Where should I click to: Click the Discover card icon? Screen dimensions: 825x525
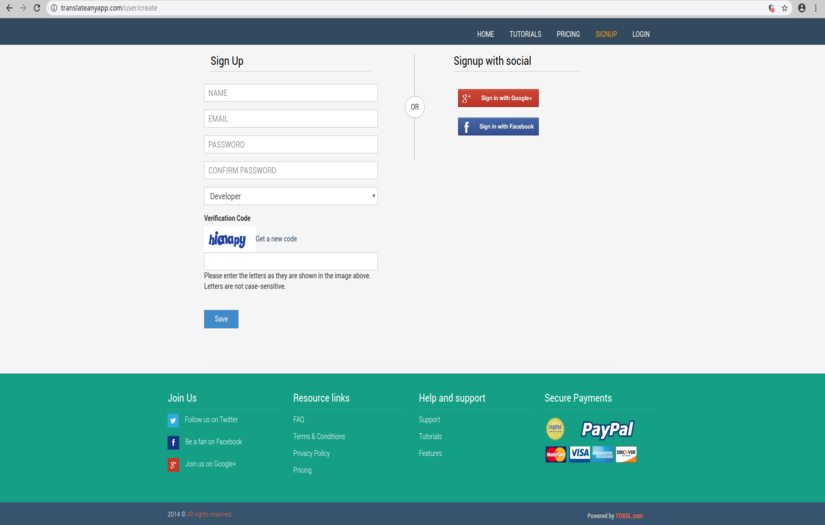click(x=626, y=453)
